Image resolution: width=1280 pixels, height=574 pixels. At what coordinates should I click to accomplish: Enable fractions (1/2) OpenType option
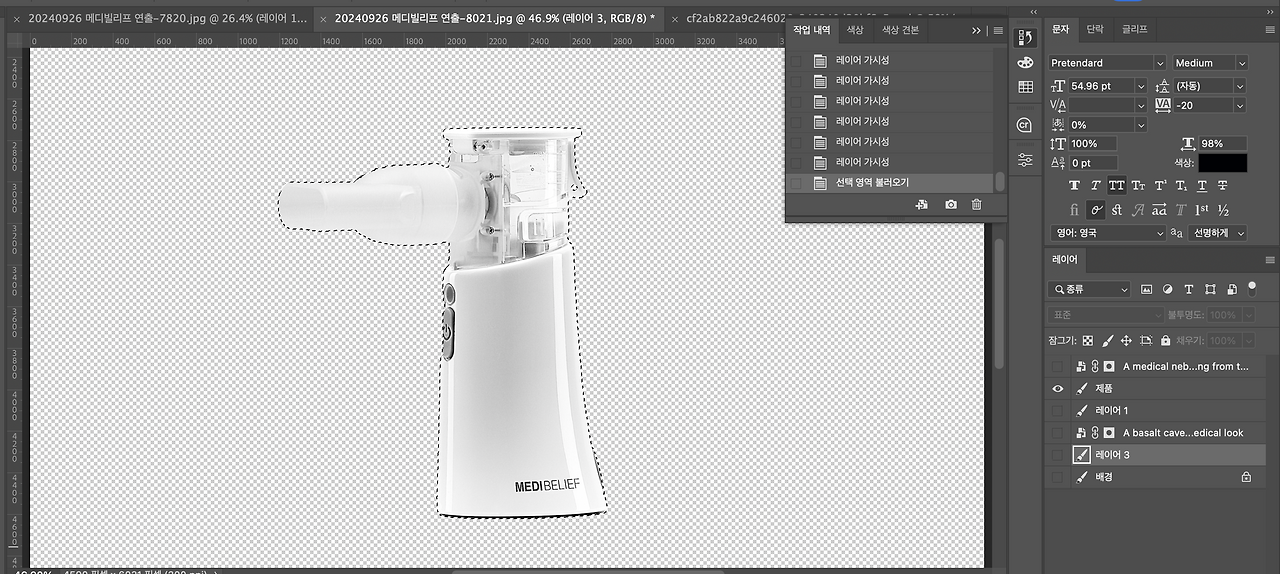pyautogui.click(x=1223, y=210)
